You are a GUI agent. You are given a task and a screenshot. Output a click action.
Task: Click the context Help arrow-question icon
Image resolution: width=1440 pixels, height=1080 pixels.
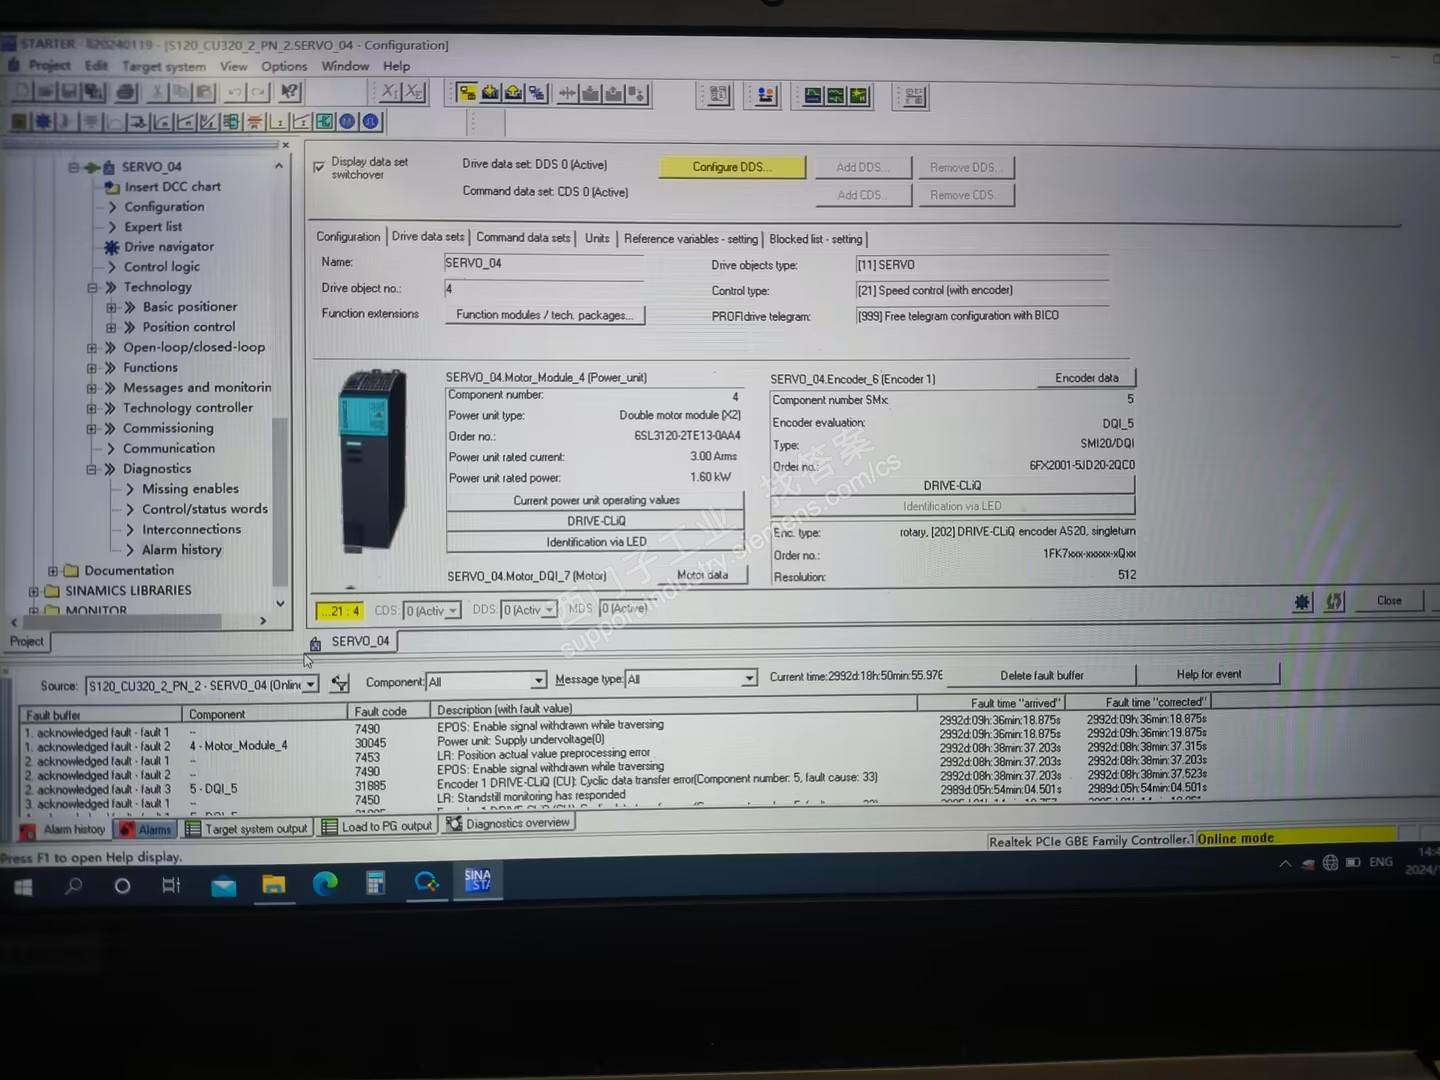click(x=290, y=92)
